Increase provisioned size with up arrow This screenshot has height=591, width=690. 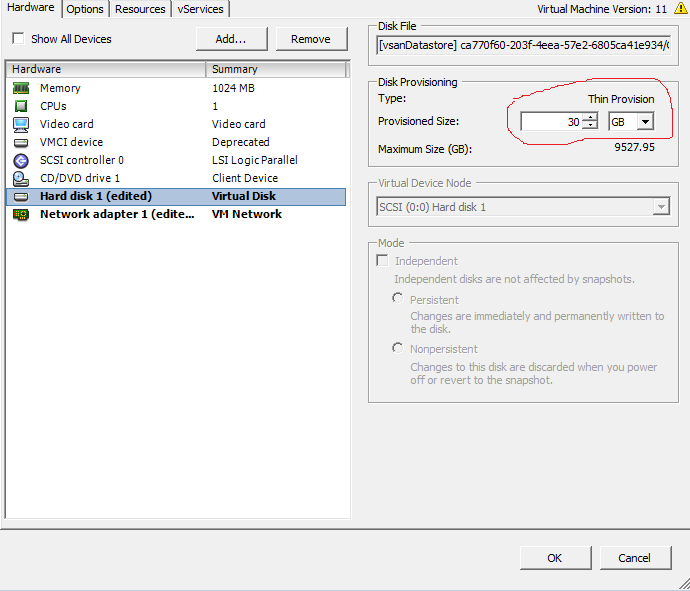click(x=590, y=117)
